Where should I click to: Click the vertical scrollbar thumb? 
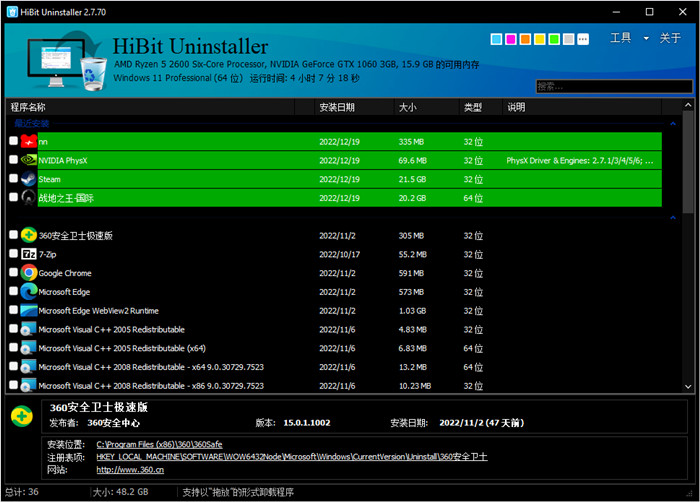(688, 163)
